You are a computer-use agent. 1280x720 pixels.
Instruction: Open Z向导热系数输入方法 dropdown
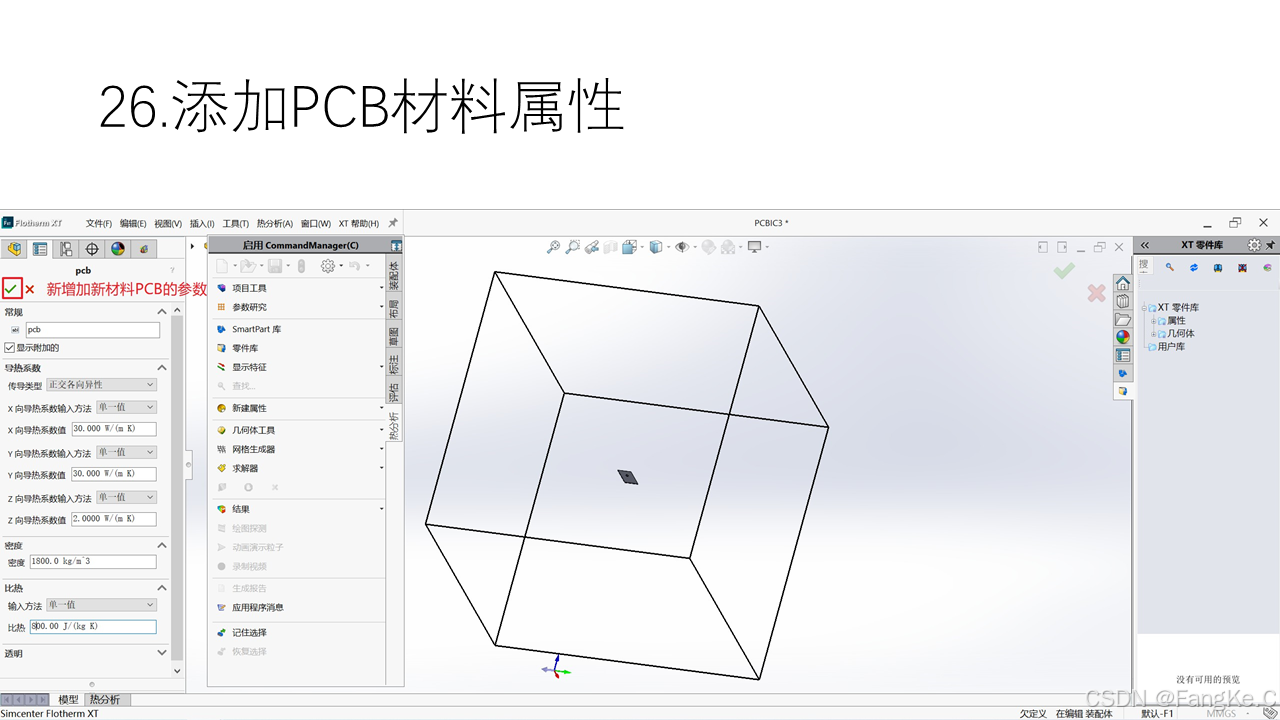click(126, 497)
